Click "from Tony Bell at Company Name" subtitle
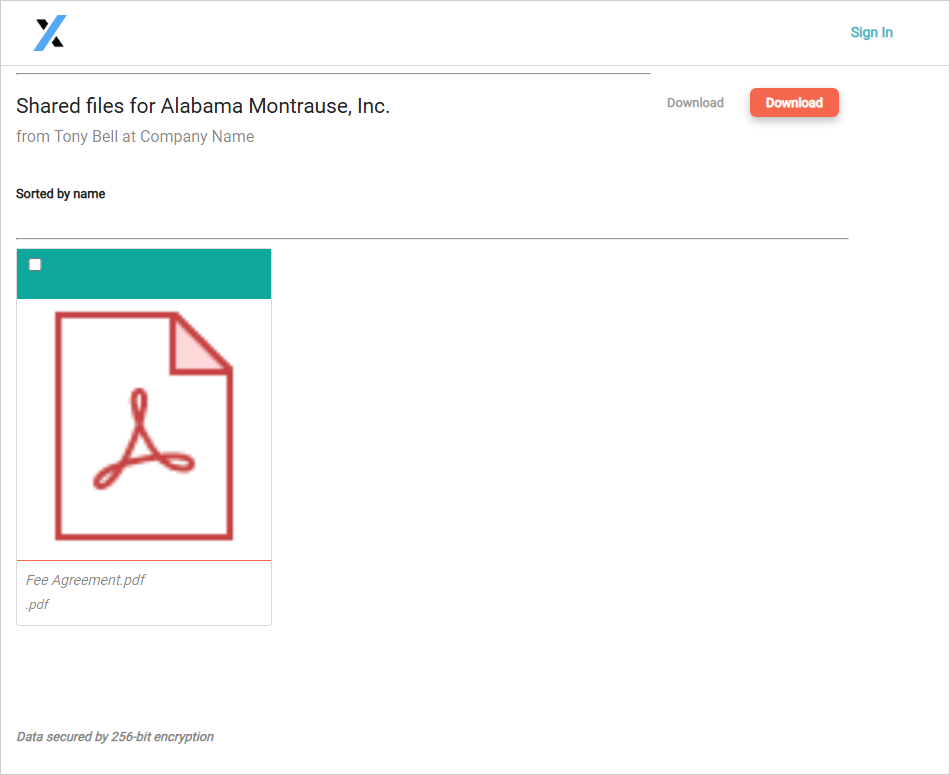 click(135, 137)
